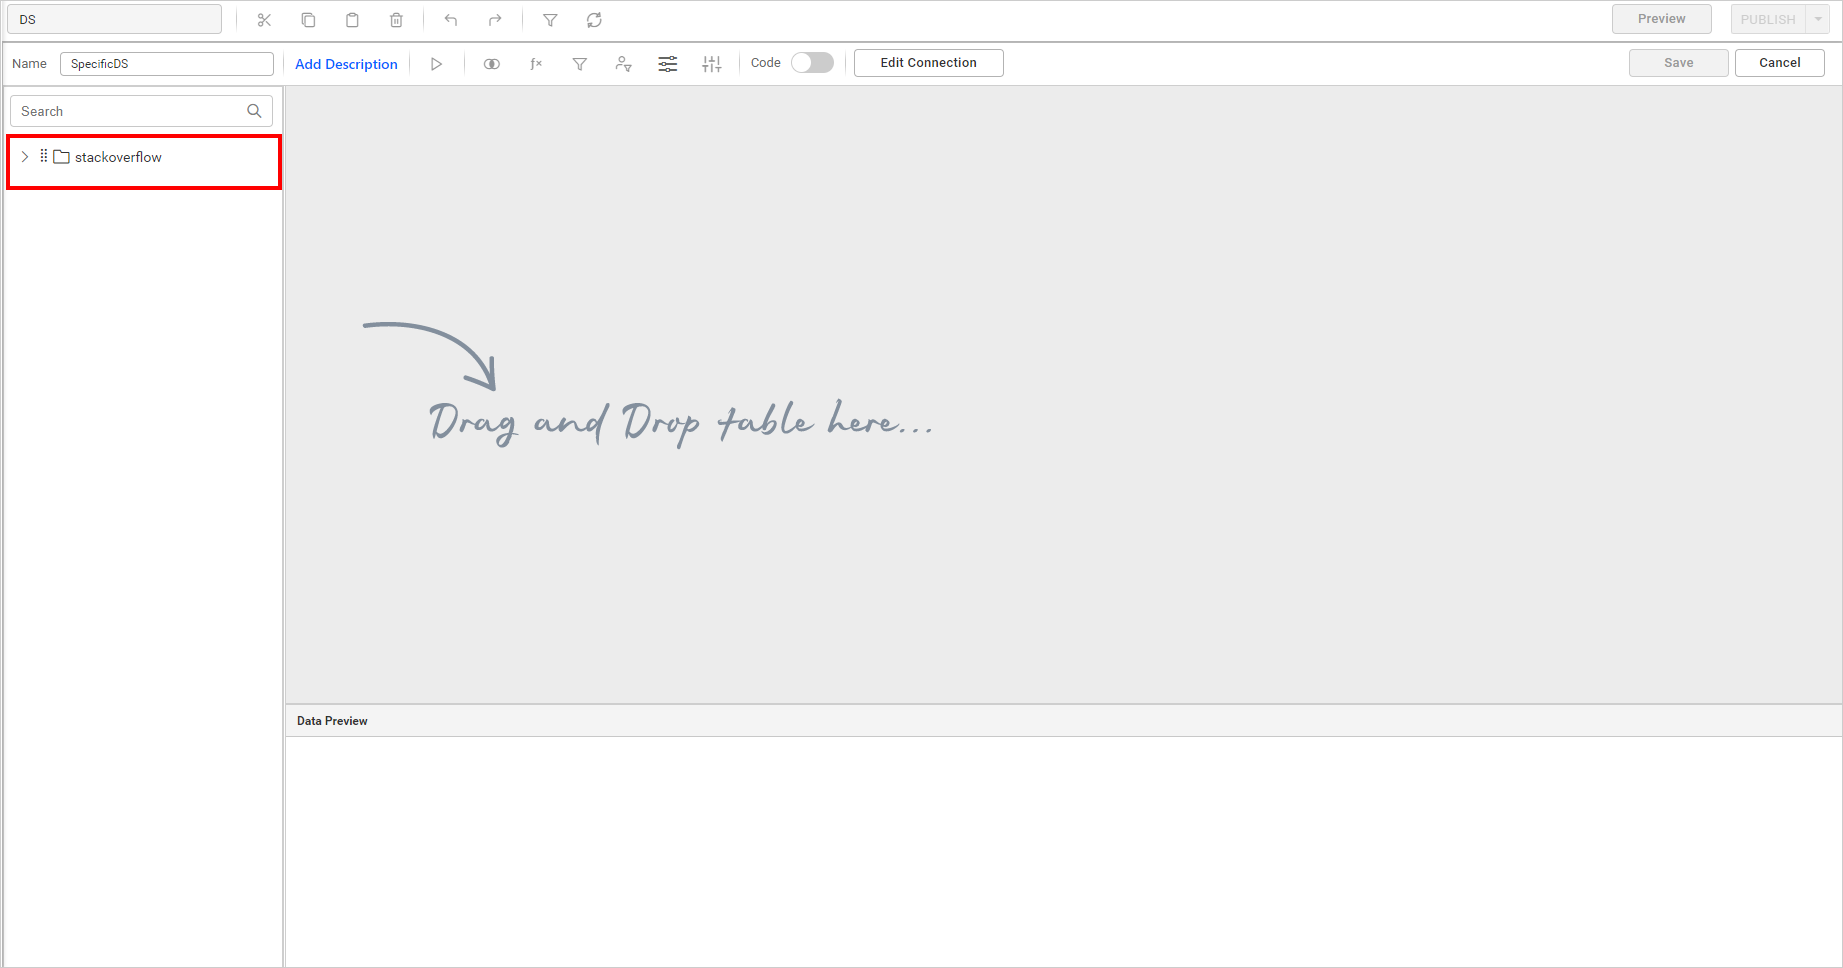Run the query with play icon
1843x968 pixels.
436,64
